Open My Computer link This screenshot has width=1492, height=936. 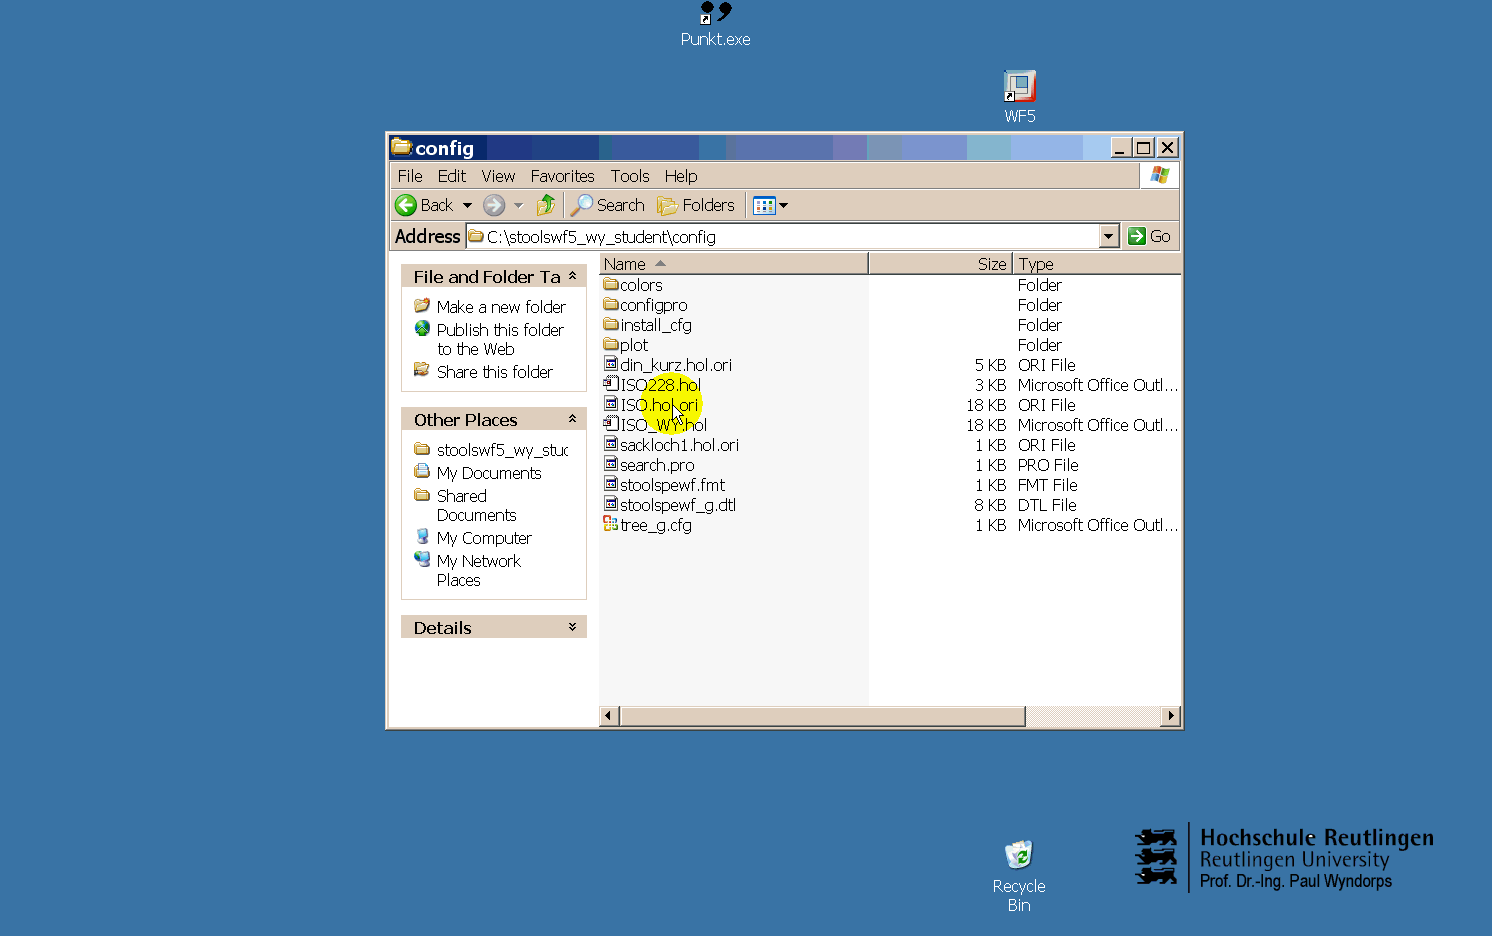click(x=484, y=538)
